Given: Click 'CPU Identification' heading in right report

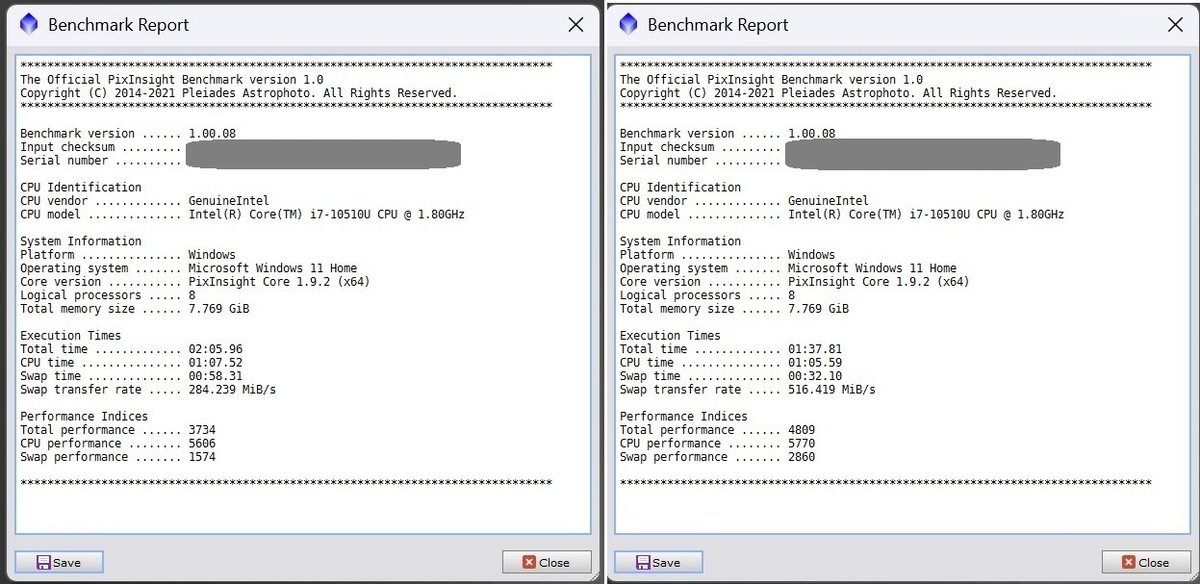Looking at the screenshot, I should 680,187.
